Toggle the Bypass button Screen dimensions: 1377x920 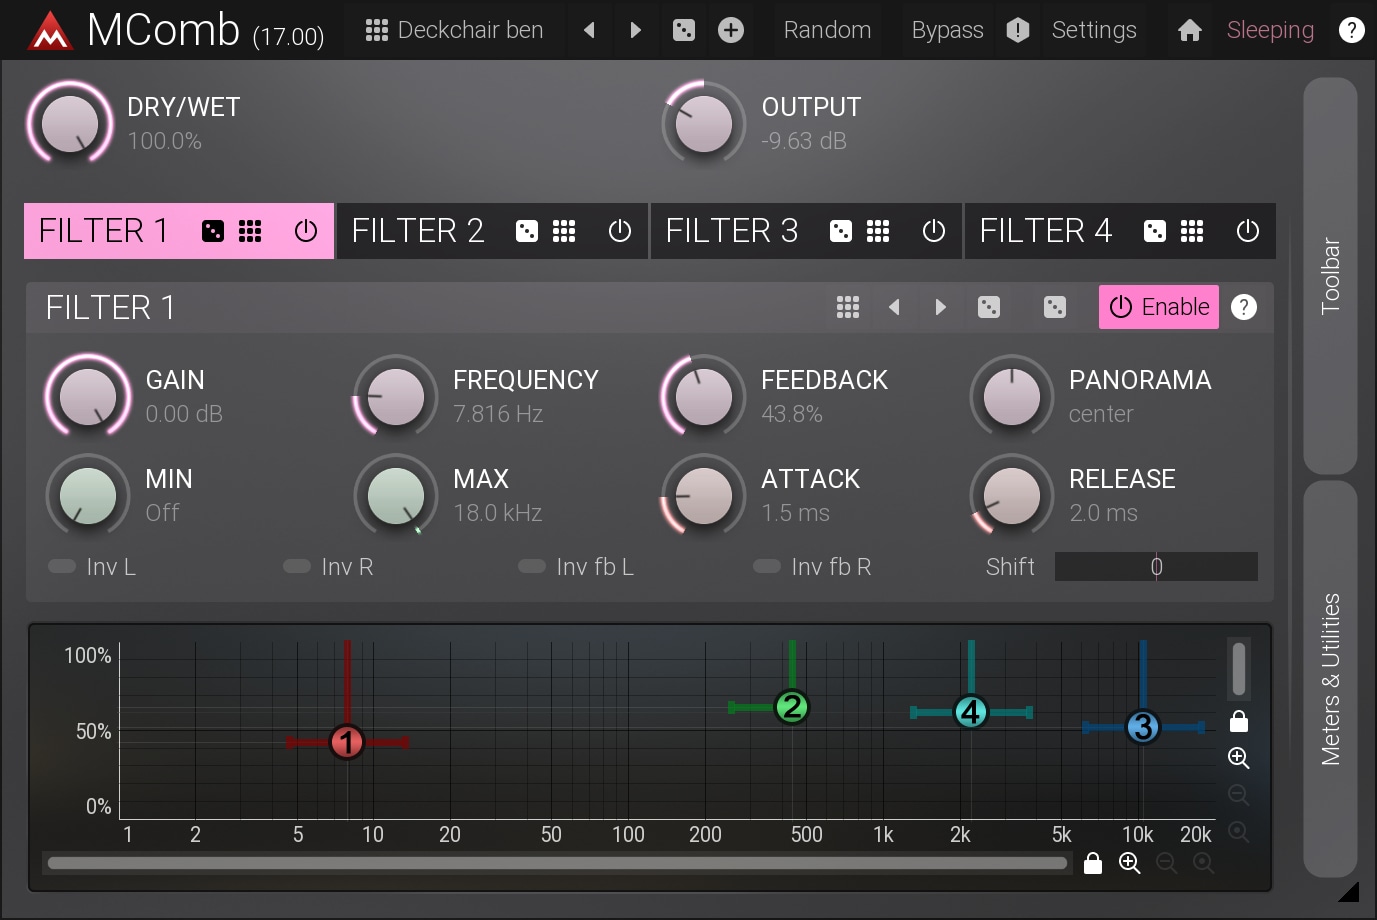point(947,30)
